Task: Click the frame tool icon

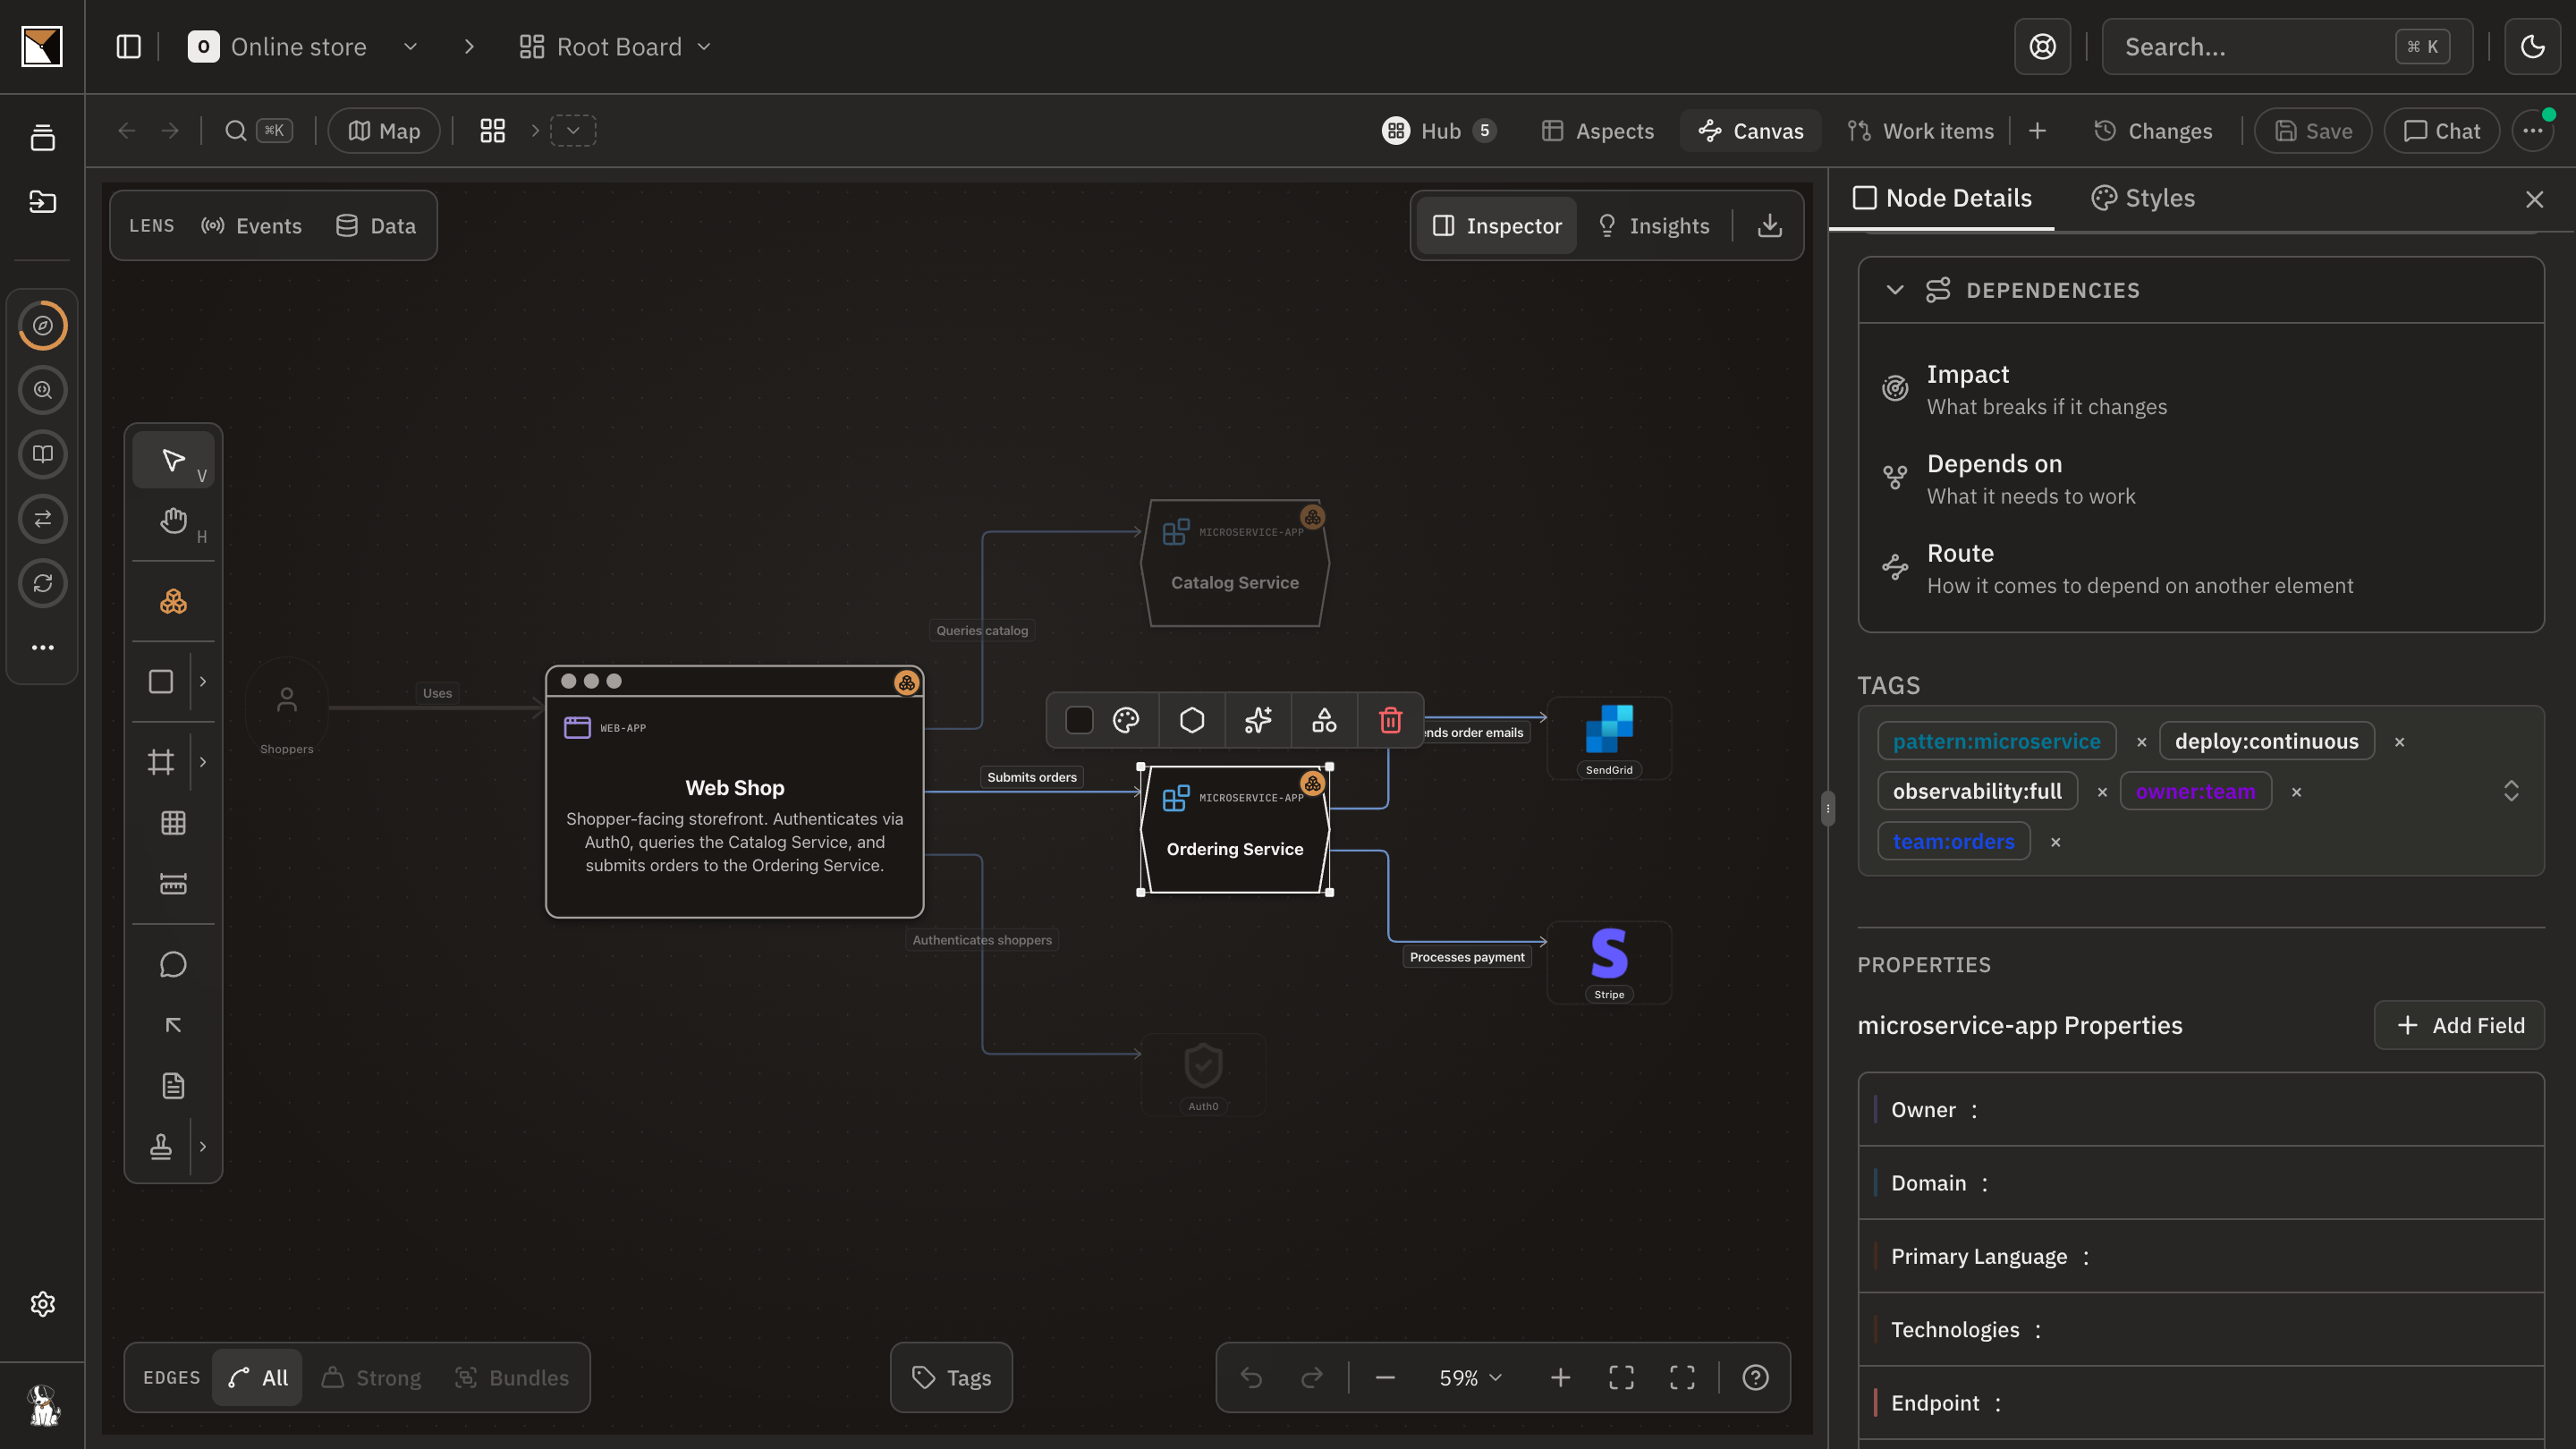Action: tap(161, 762)
